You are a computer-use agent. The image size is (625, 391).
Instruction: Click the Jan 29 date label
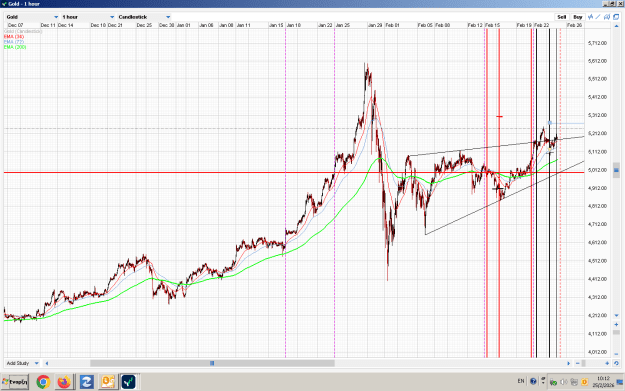point(375,25)
